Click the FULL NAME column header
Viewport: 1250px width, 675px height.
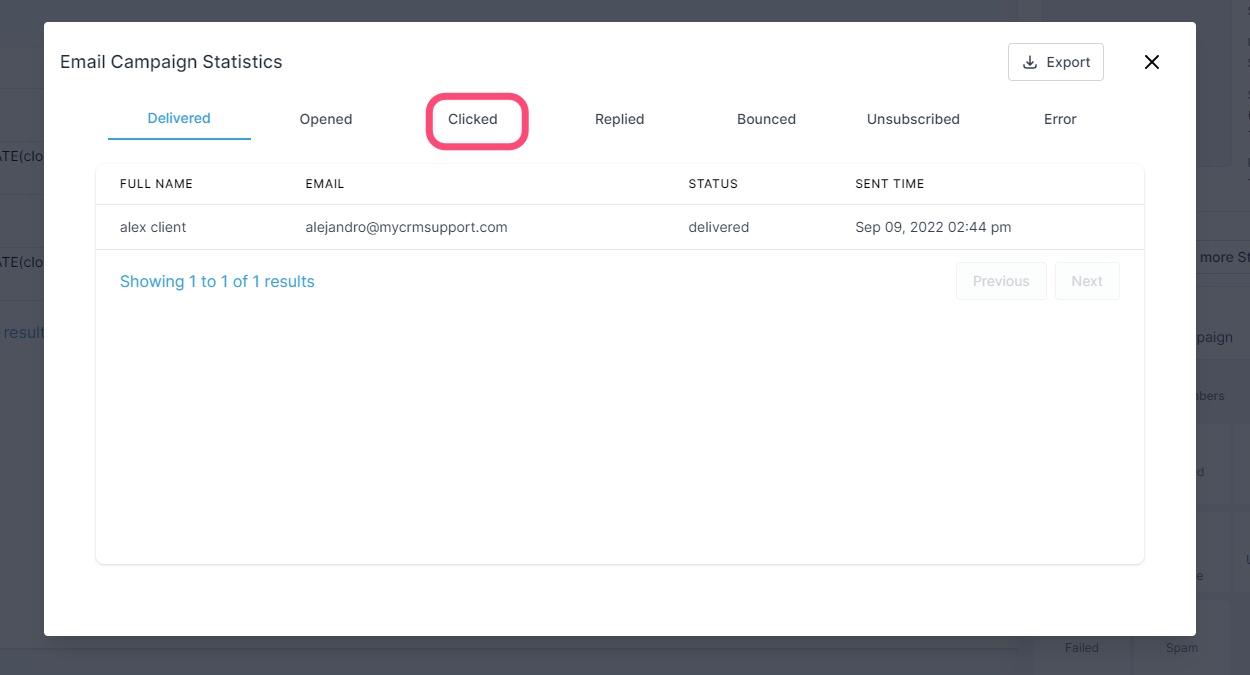coord(156,184)
